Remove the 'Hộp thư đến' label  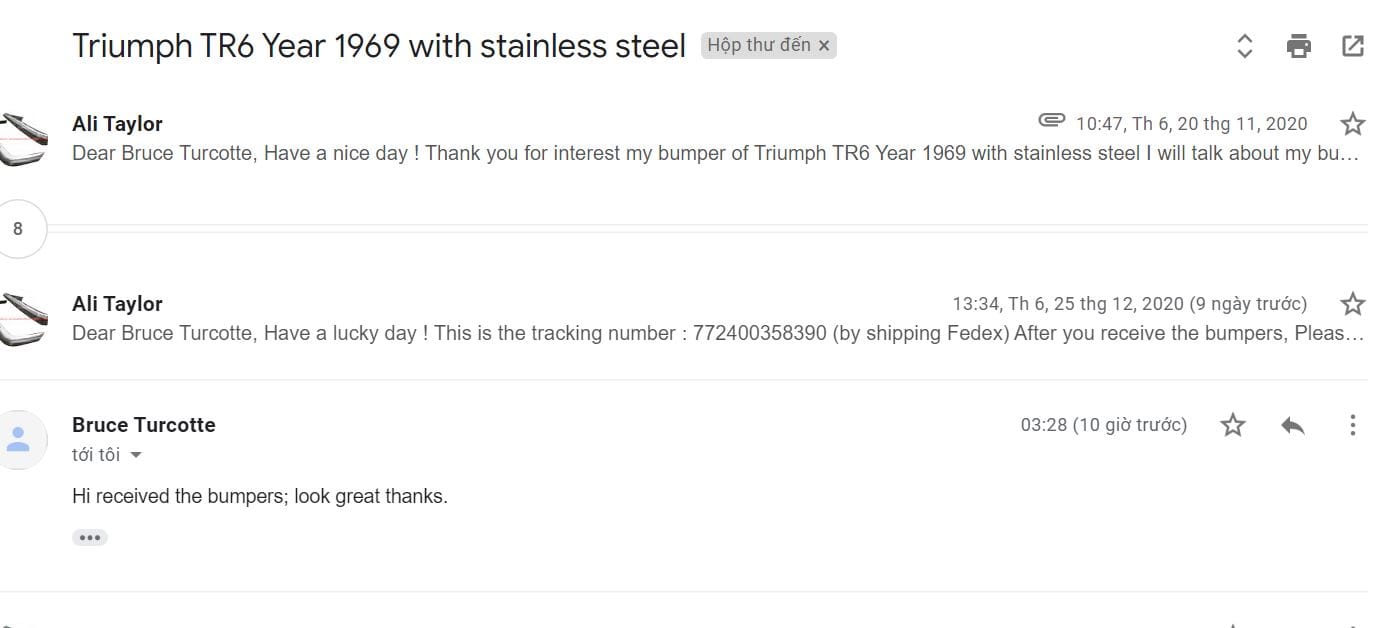(824, 46)
